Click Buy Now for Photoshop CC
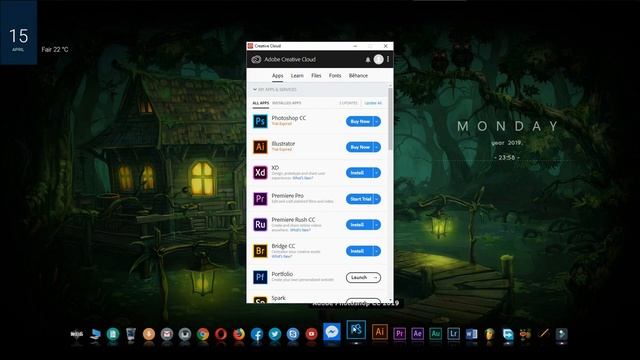640x360 pixels. point(360,121)
